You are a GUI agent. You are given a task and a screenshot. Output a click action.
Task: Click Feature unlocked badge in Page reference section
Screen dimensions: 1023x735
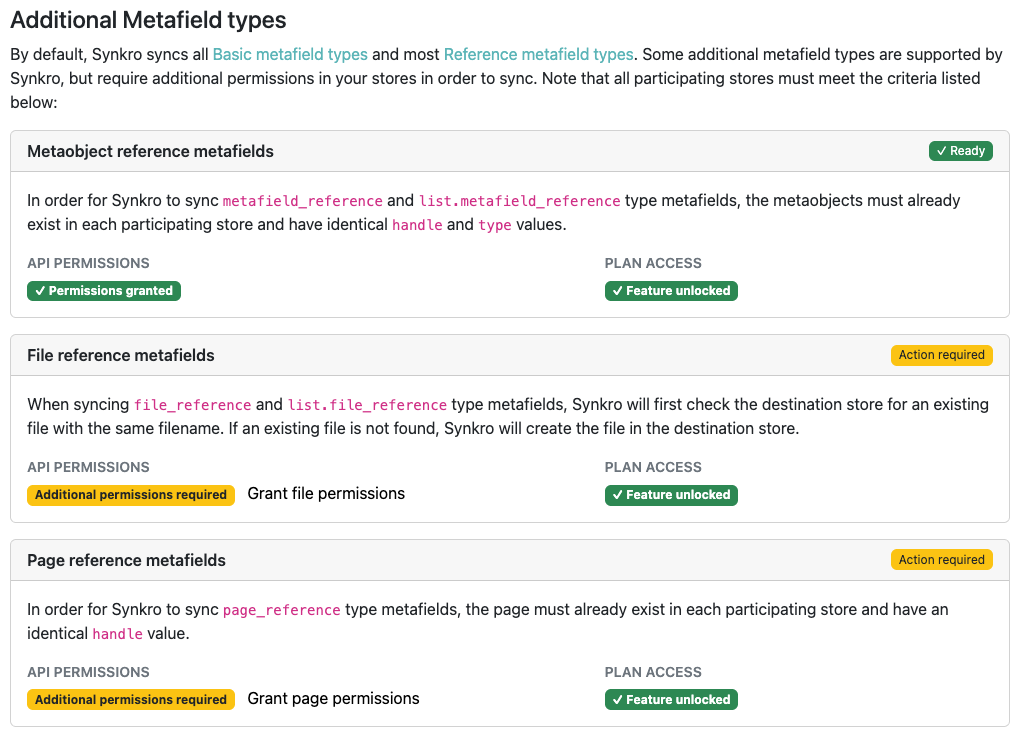coord(671,700)
